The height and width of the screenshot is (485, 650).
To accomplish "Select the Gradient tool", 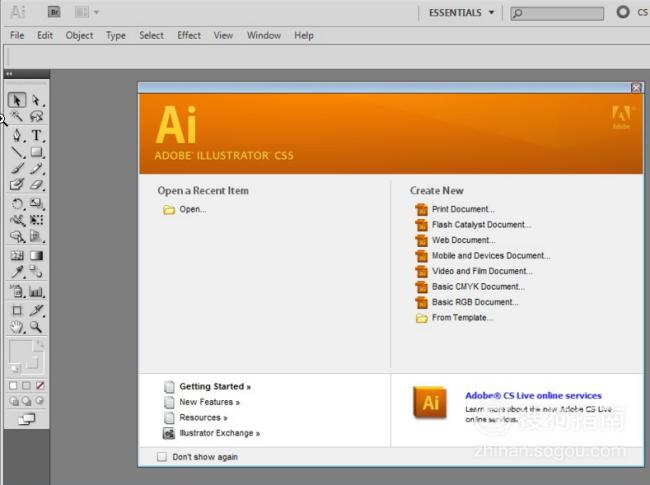I will [x=36, y=256].
